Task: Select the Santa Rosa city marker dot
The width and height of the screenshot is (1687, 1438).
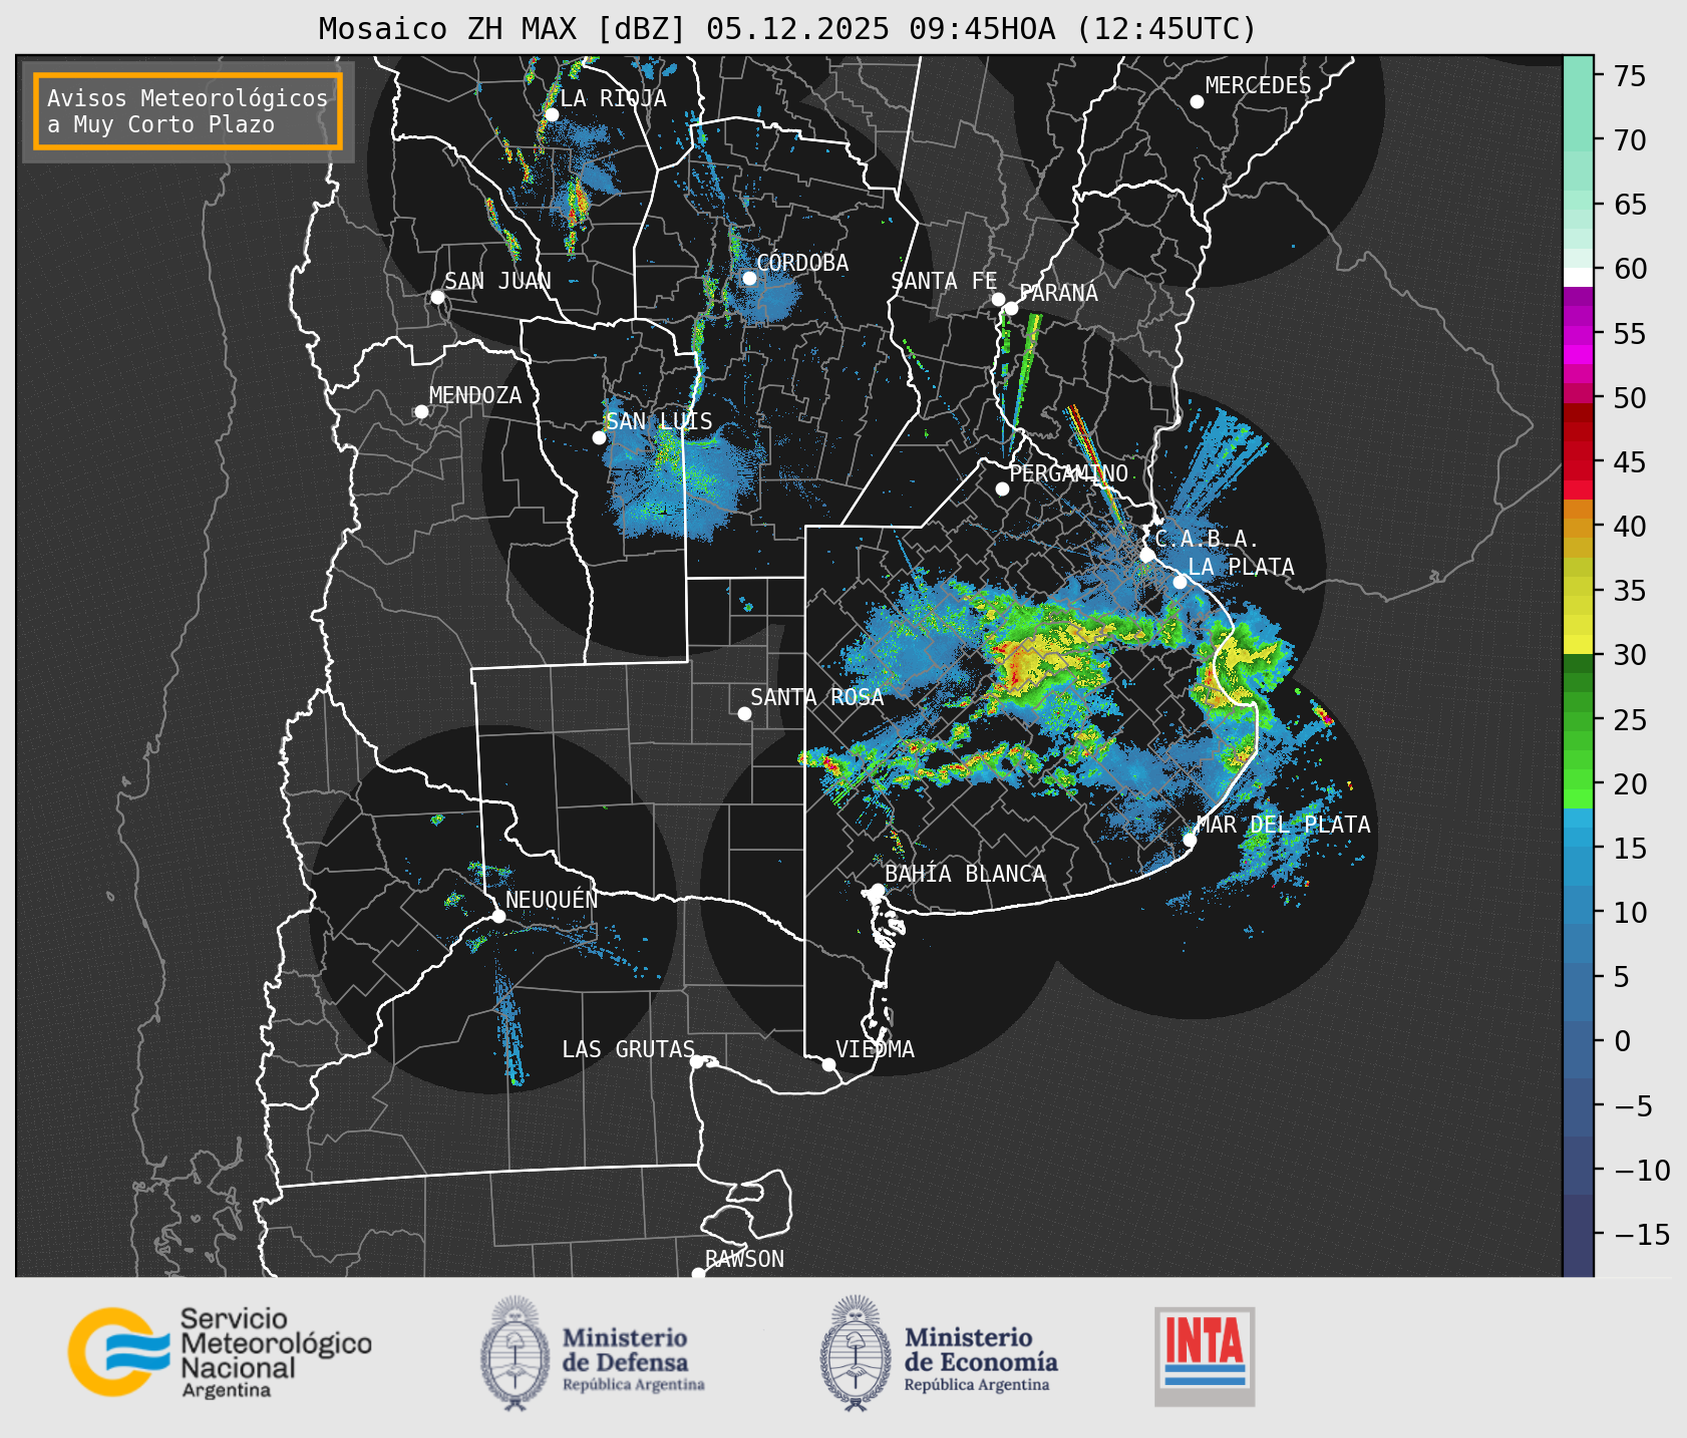Action: [x=744, y=713]
